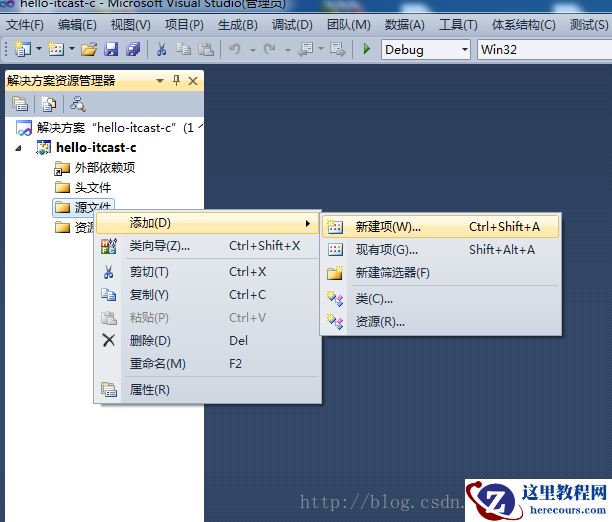
Task: Collapse the hello-itcast-c project node
Action: point(18,148)
